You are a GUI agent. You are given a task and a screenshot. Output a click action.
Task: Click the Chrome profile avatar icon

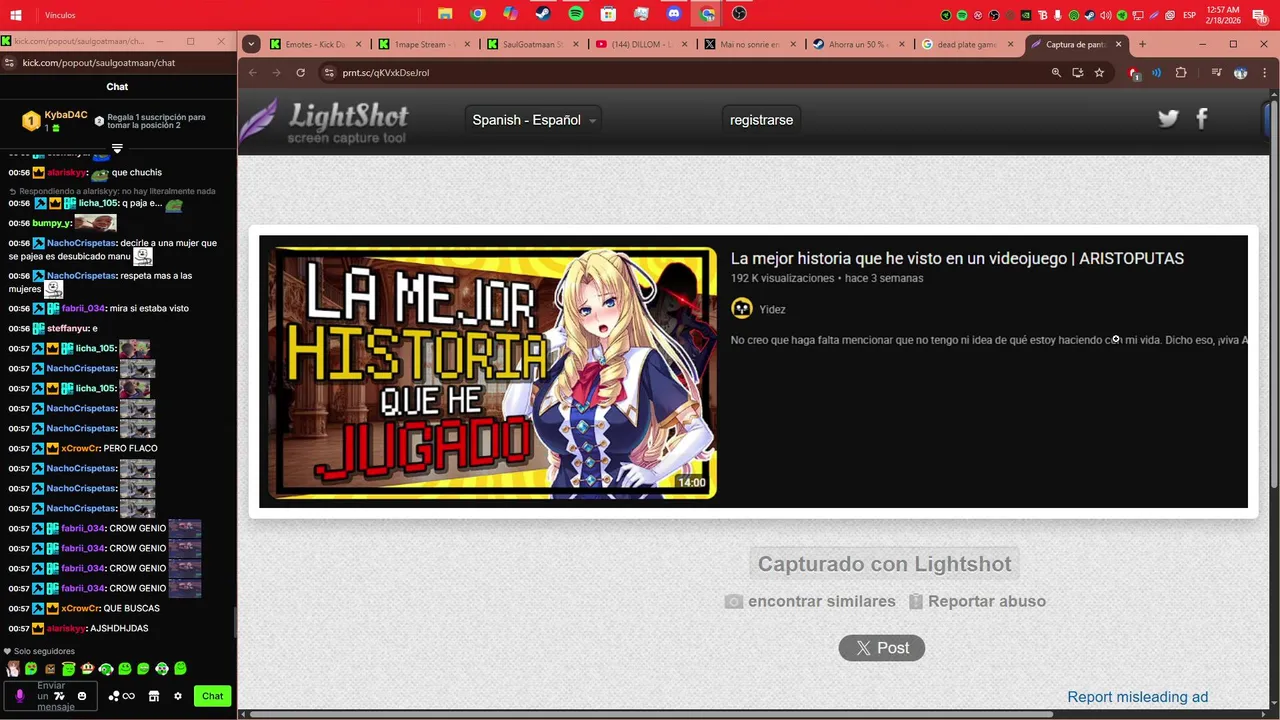tap(1241, 72)
